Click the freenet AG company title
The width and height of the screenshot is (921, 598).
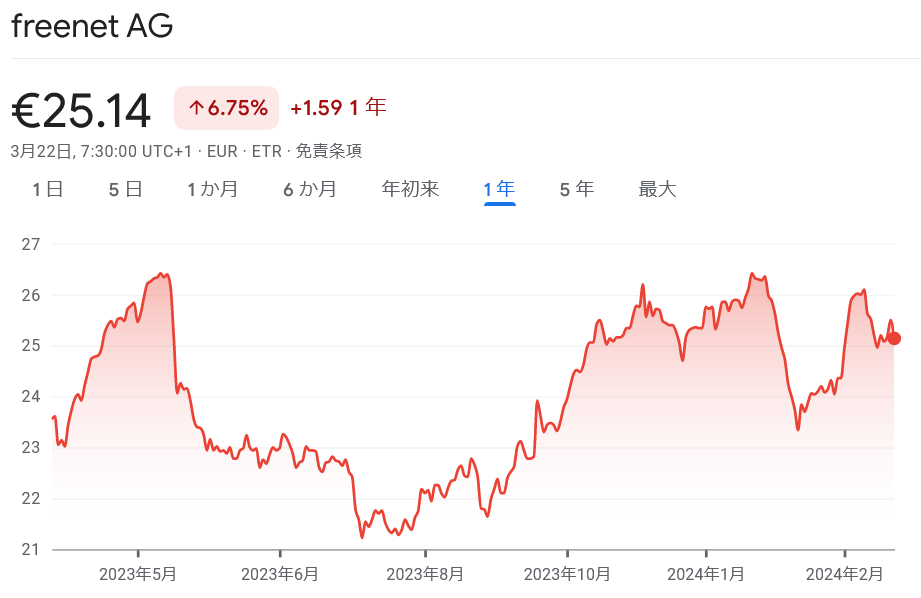pyautogui.click(x=91, y=26)
